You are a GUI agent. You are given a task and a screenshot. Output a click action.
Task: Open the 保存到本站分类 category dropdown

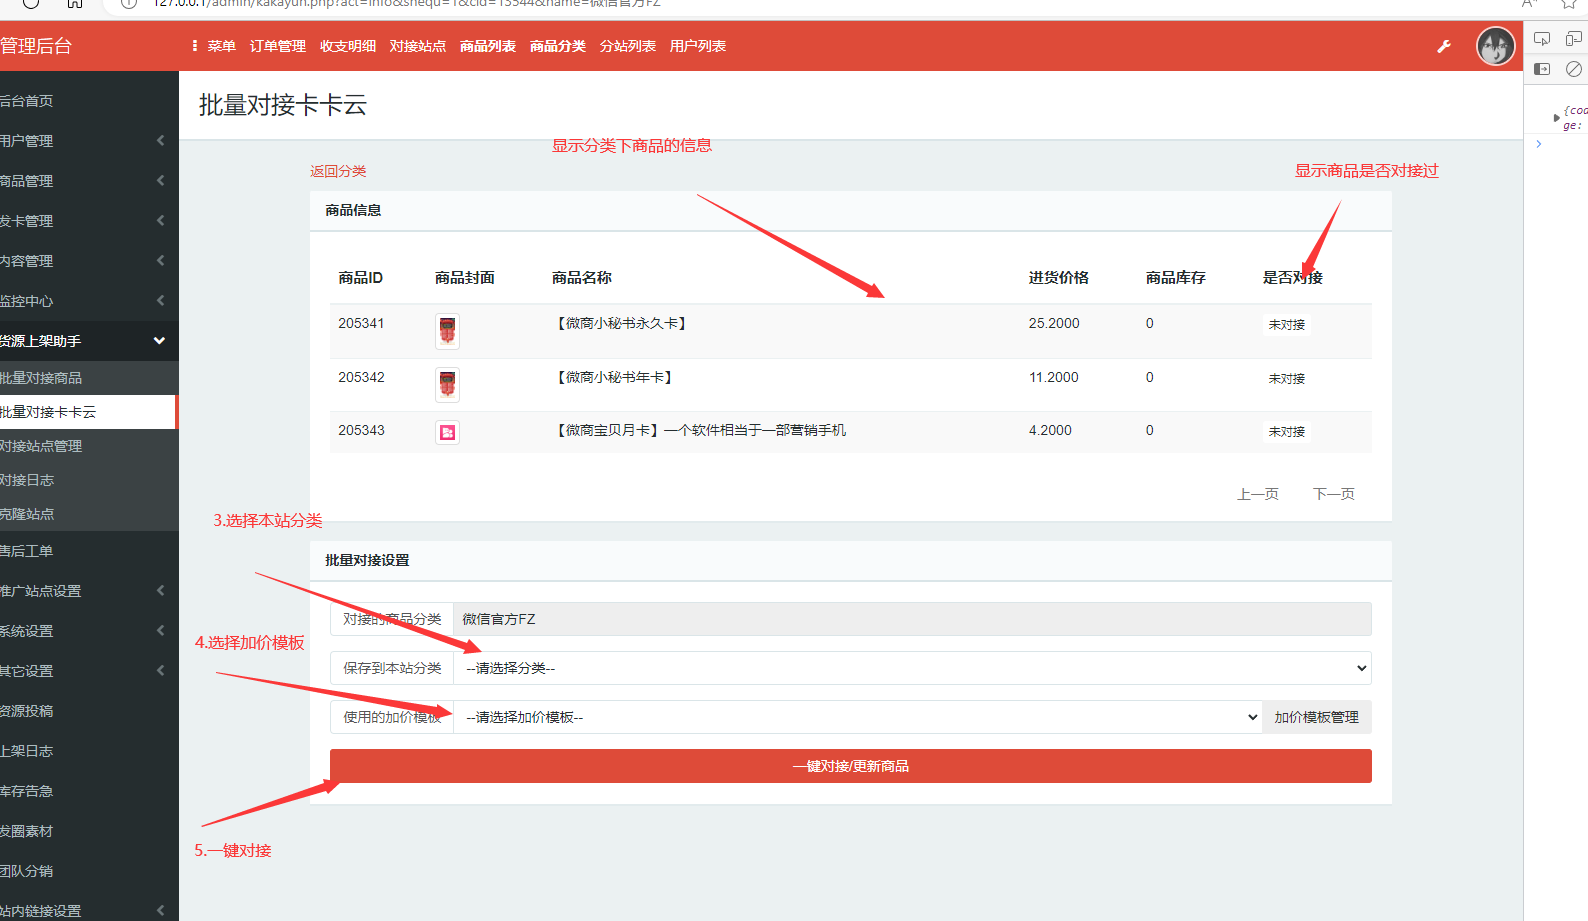(911, 668)
